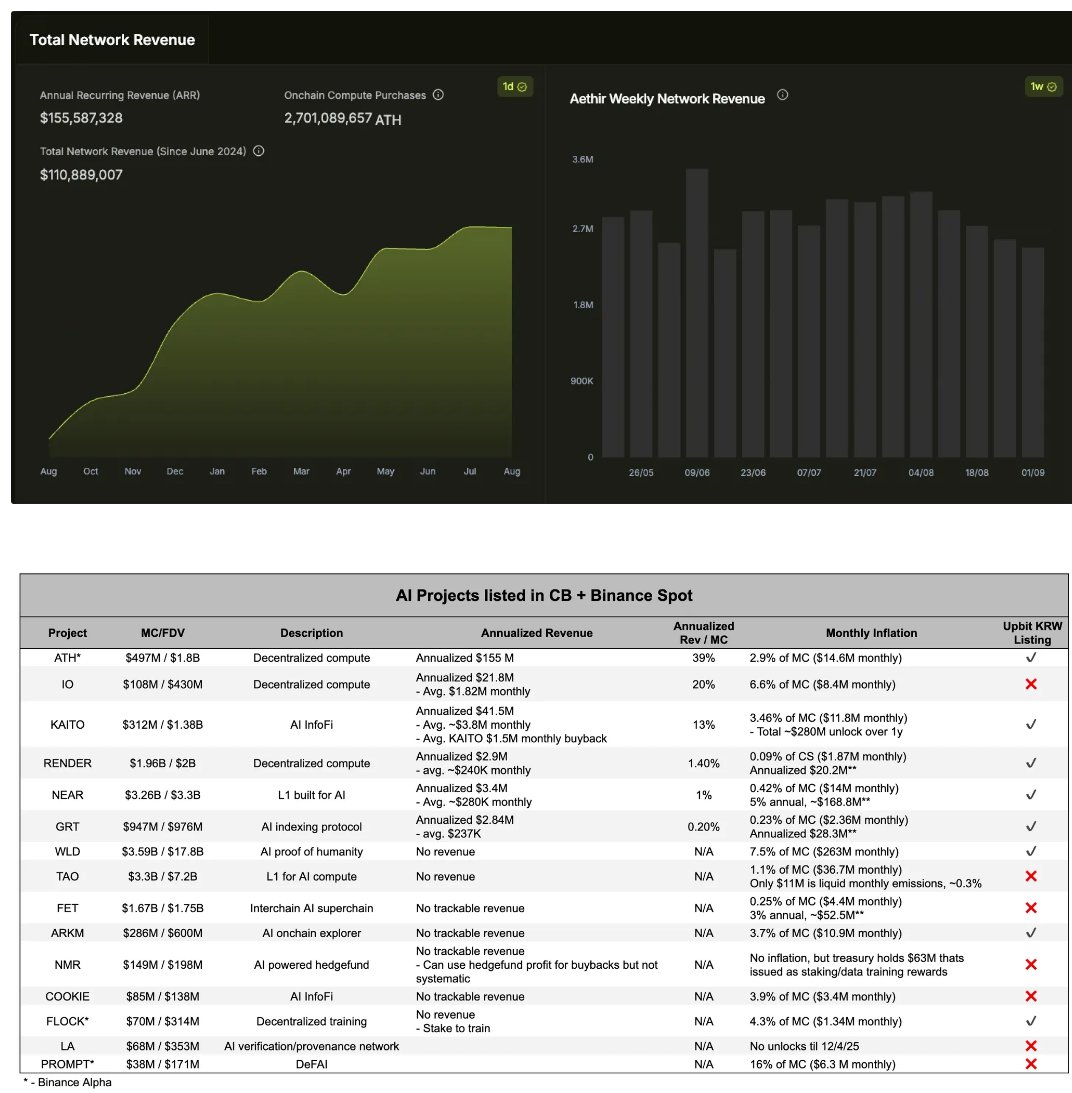
Task: Click the check mark in GRT row
Action: point(1032,826)
